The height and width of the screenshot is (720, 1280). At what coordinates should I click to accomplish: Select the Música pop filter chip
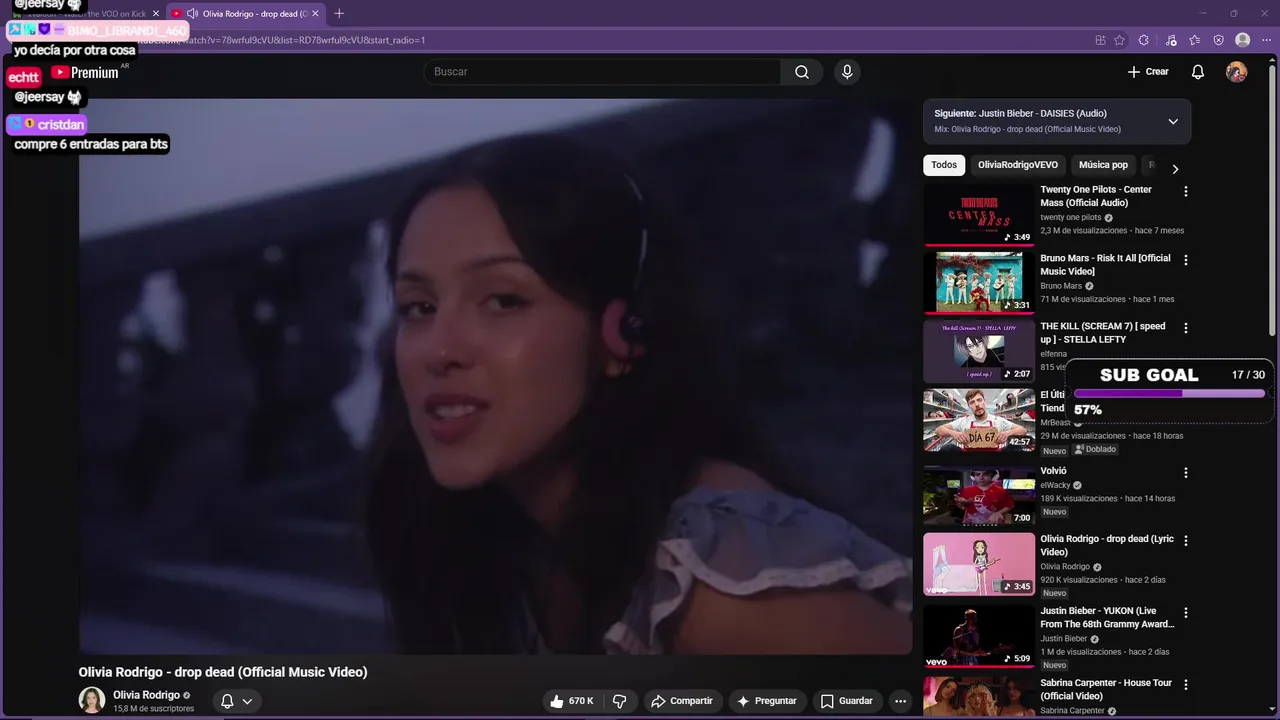1103,165
